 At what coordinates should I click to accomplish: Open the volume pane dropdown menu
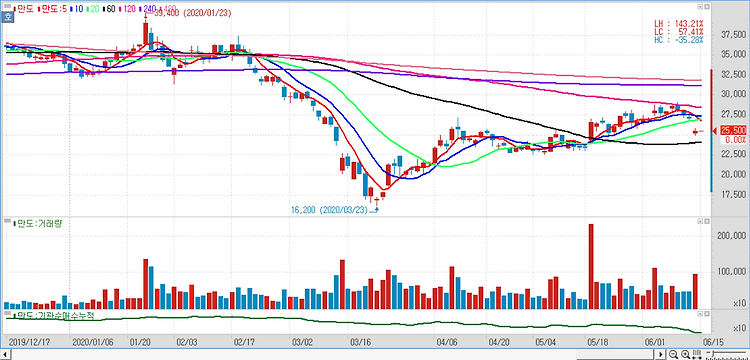(700, 222)
